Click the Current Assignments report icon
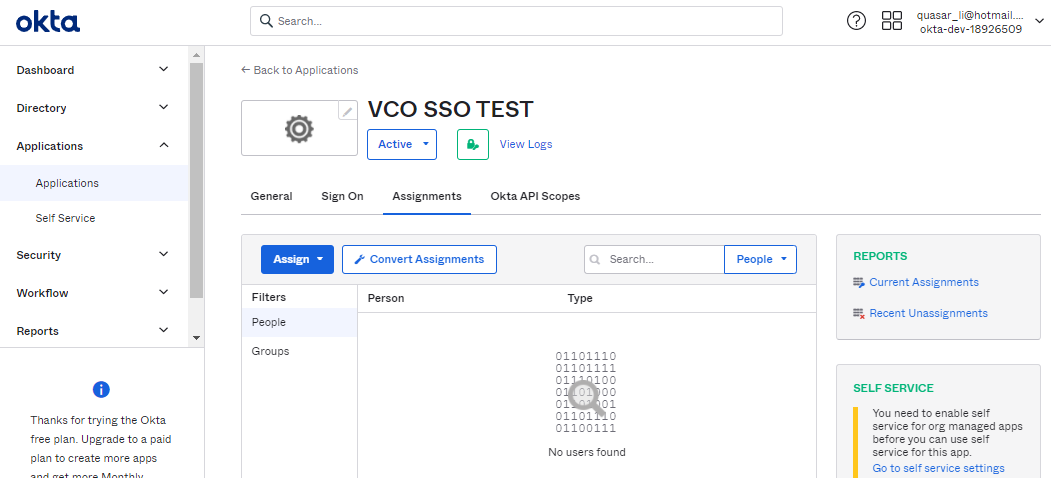 pyautogui.click(x=859, y=283)
